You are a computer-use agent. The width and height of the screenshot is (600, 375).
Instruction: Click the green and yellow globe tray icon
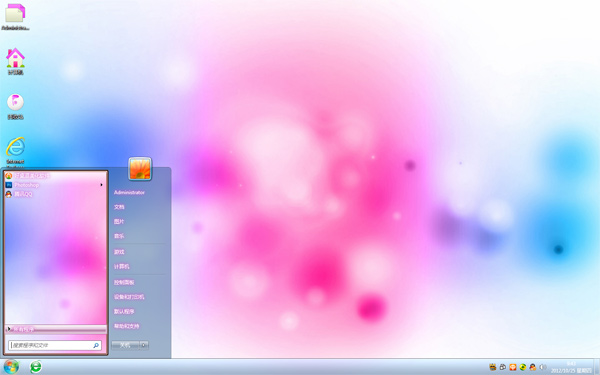(523, 367)
